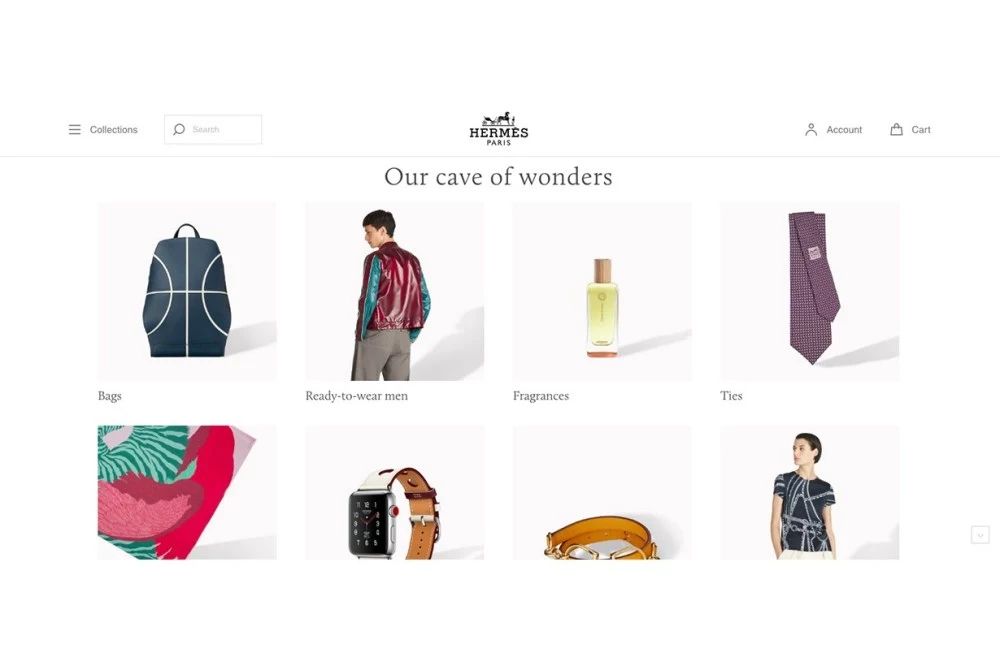Open the Fragrances category label
Screen dimensions: 1000x666
click(x=541, y=396)
